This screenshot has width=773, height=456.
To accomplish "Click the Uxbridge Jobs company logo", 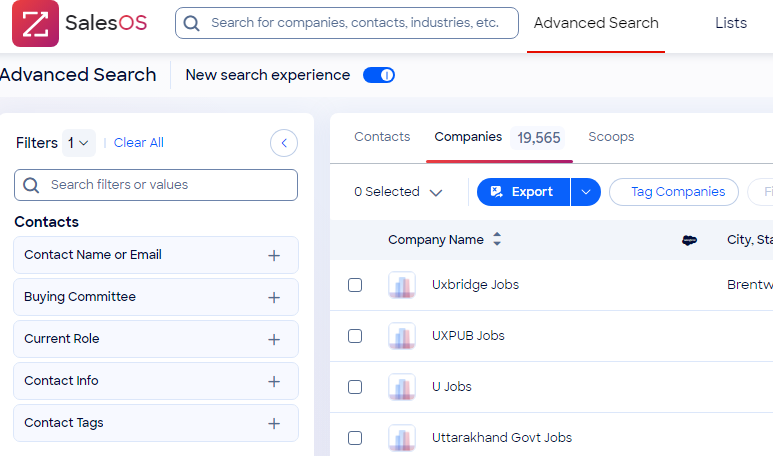I will 402,285.
